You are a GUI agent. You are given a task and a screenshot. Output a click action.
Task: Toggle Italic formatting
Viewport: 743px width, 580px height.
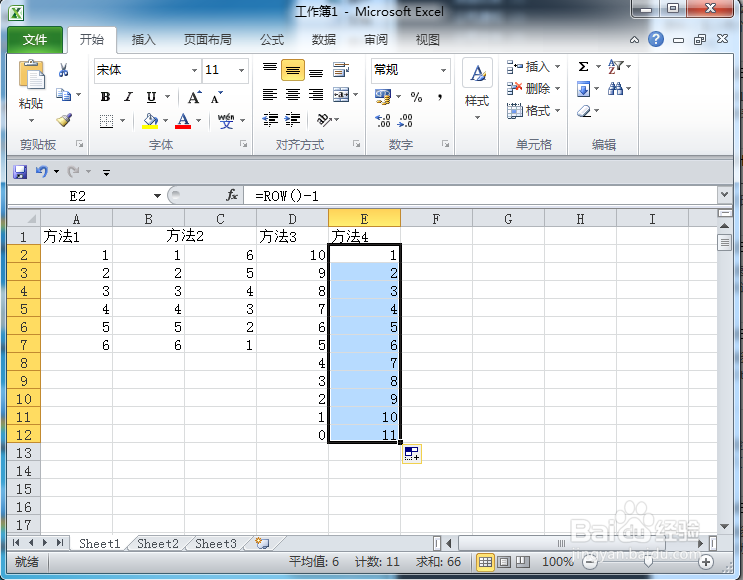tap(128, 97)
